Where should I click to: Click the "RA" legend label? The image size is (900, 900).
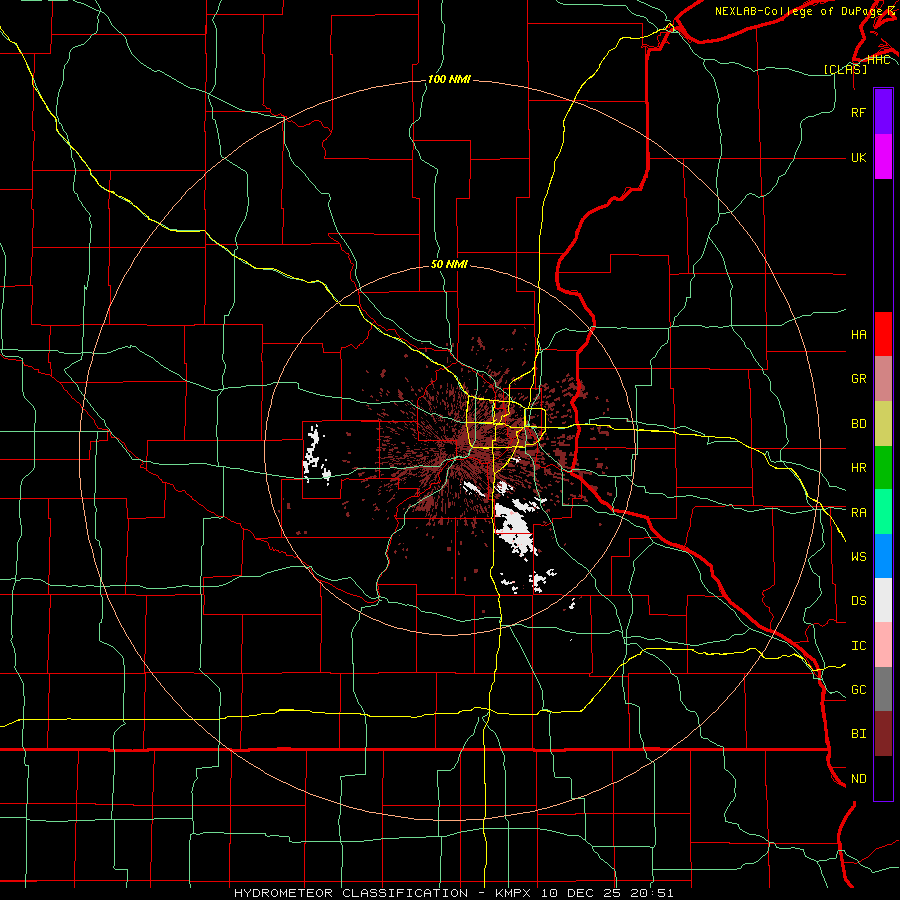pos(859,512)
